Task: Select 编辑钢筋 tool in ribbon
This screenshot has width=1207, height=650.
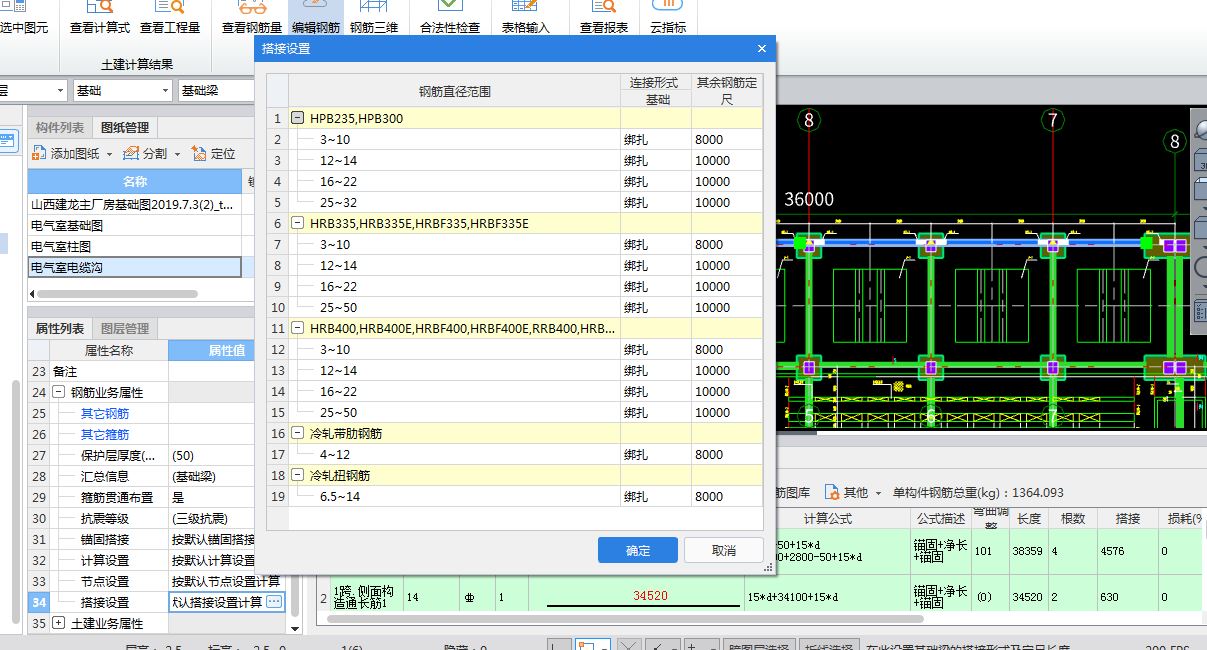Action: pyautogui.click(x=315, y=18)
